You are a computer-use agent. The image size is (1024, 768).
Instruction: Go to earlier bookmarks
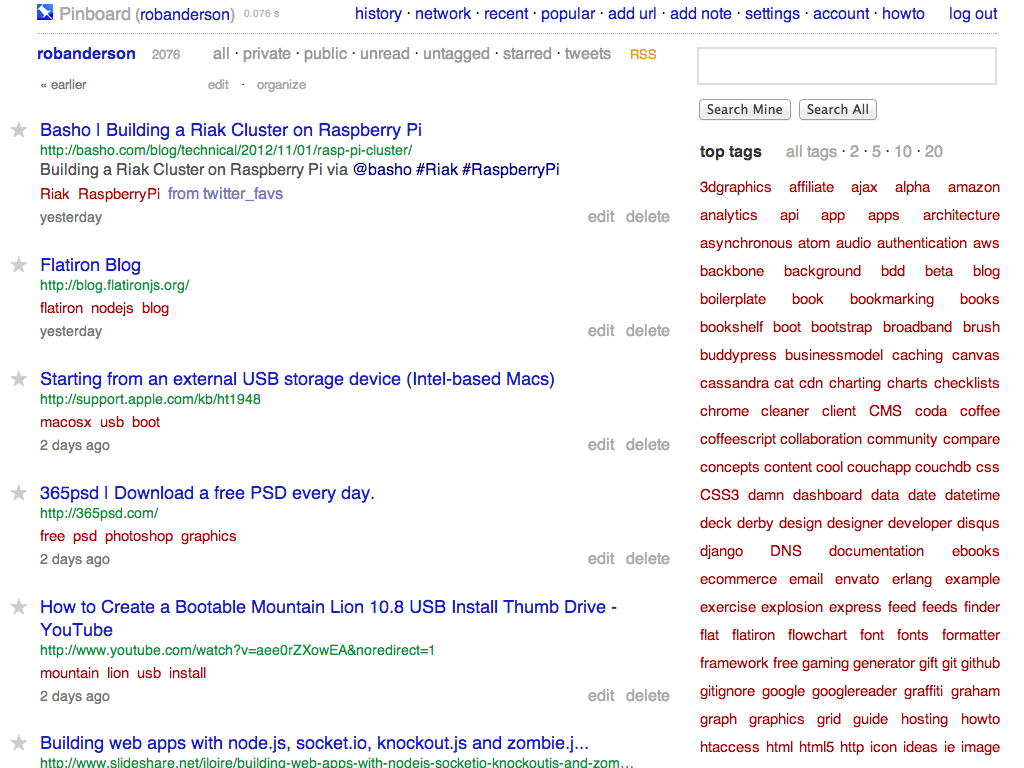point(63,84)
